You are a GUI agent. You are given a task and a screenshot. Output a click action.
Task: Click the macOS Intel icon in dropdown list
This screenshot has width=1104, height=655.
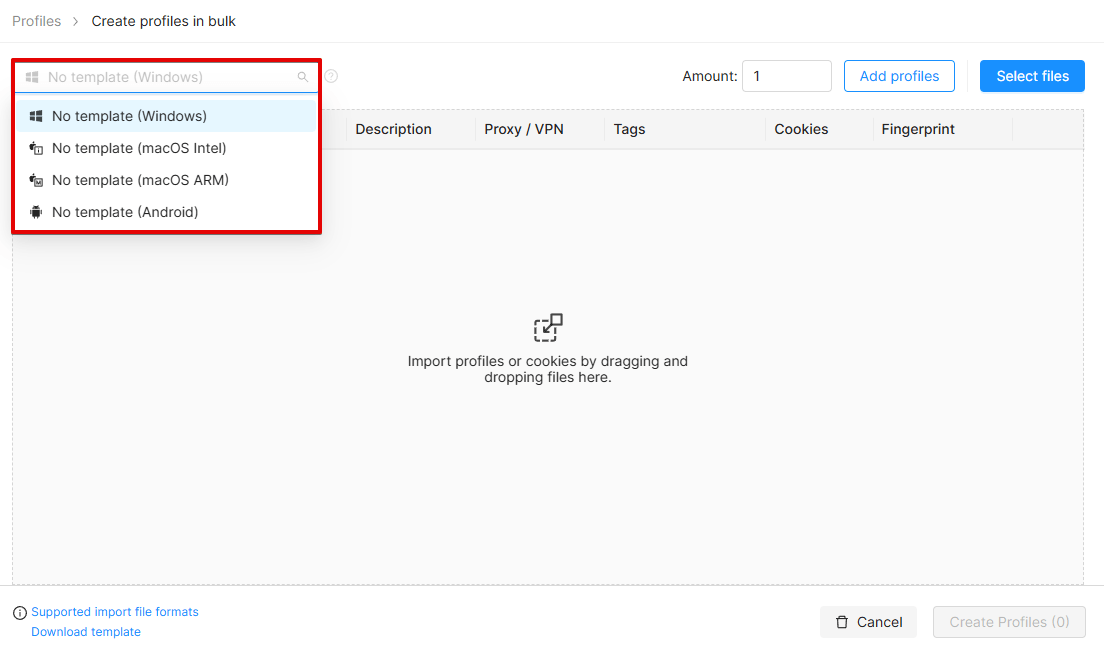[x=36, y=148]
